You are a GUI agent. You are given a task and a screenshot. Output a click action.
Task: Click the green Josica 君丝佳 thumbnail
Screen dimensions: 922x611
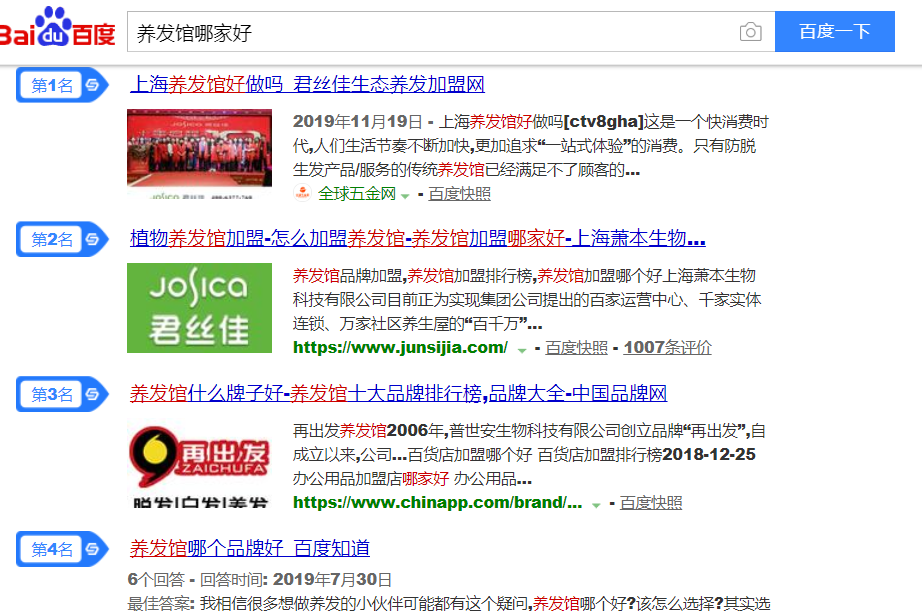coord(199,308)
